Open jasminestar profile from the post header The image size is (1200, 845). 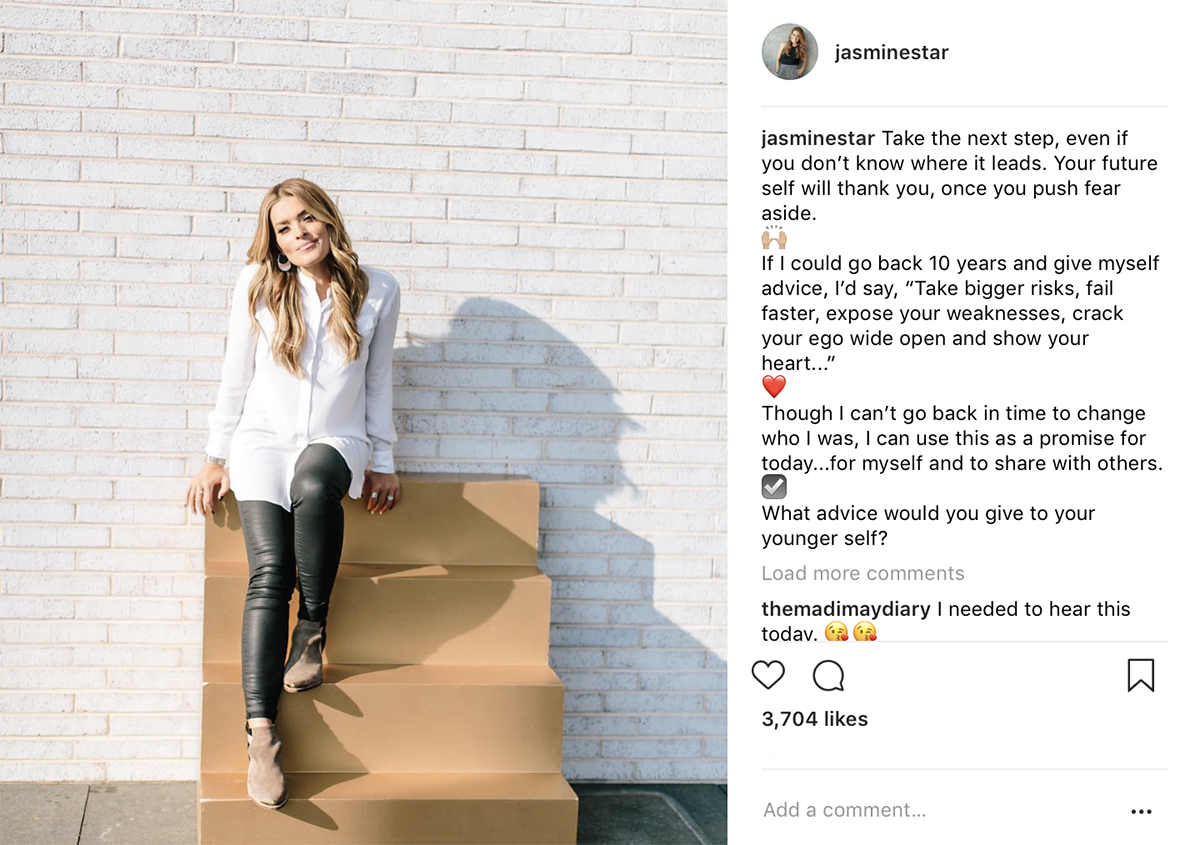(891, 53)
